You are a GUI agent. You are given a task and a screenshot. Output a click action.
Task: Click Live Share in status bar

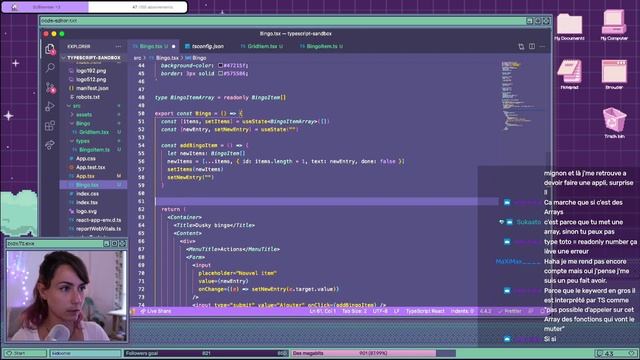[x=156, y=311]
